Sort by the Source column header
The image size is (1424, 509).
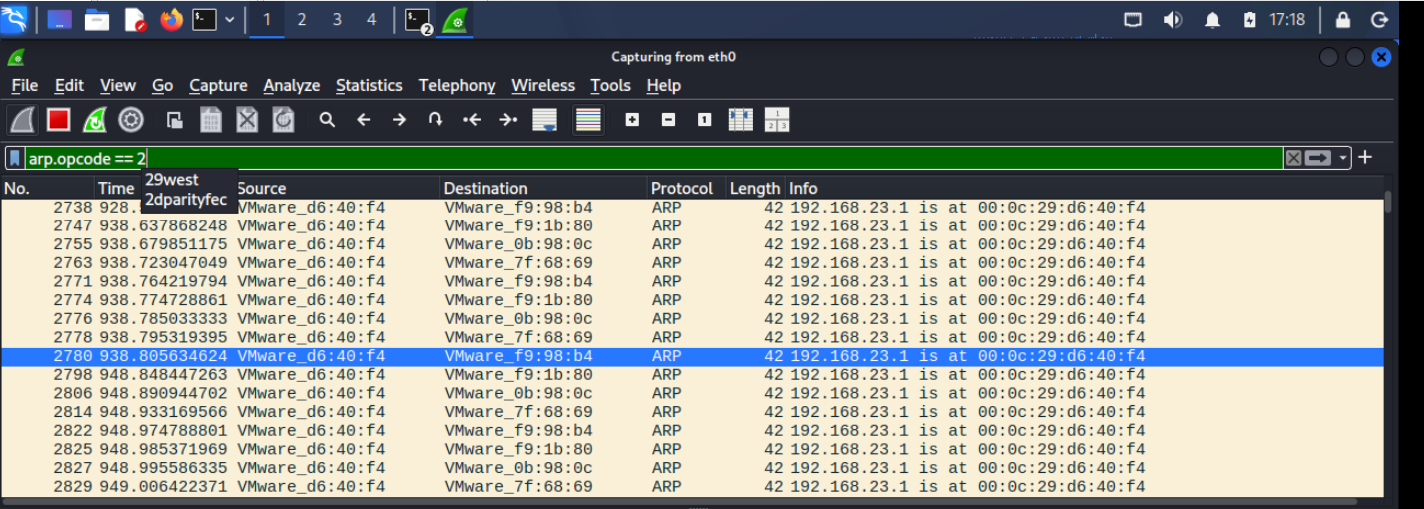[337, 188]
